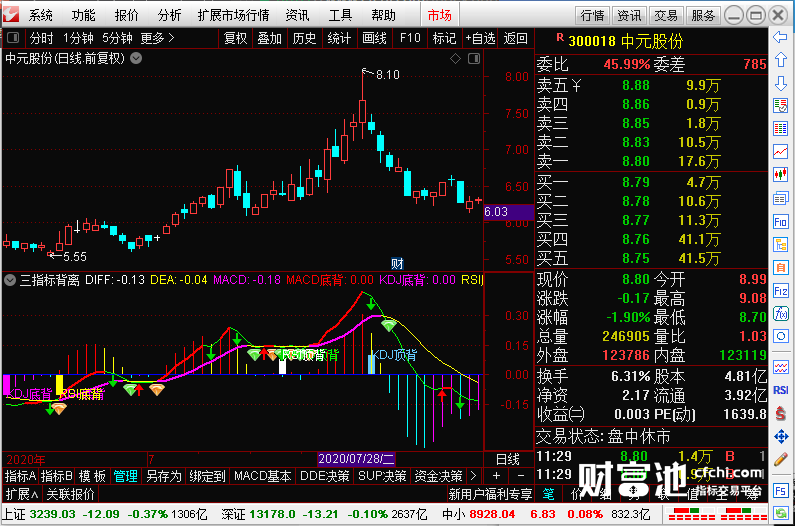This screenshot has width=795, height=526.
Task: Open the 资讯 menu in menu bar
Action: click(x=298, y=15)
